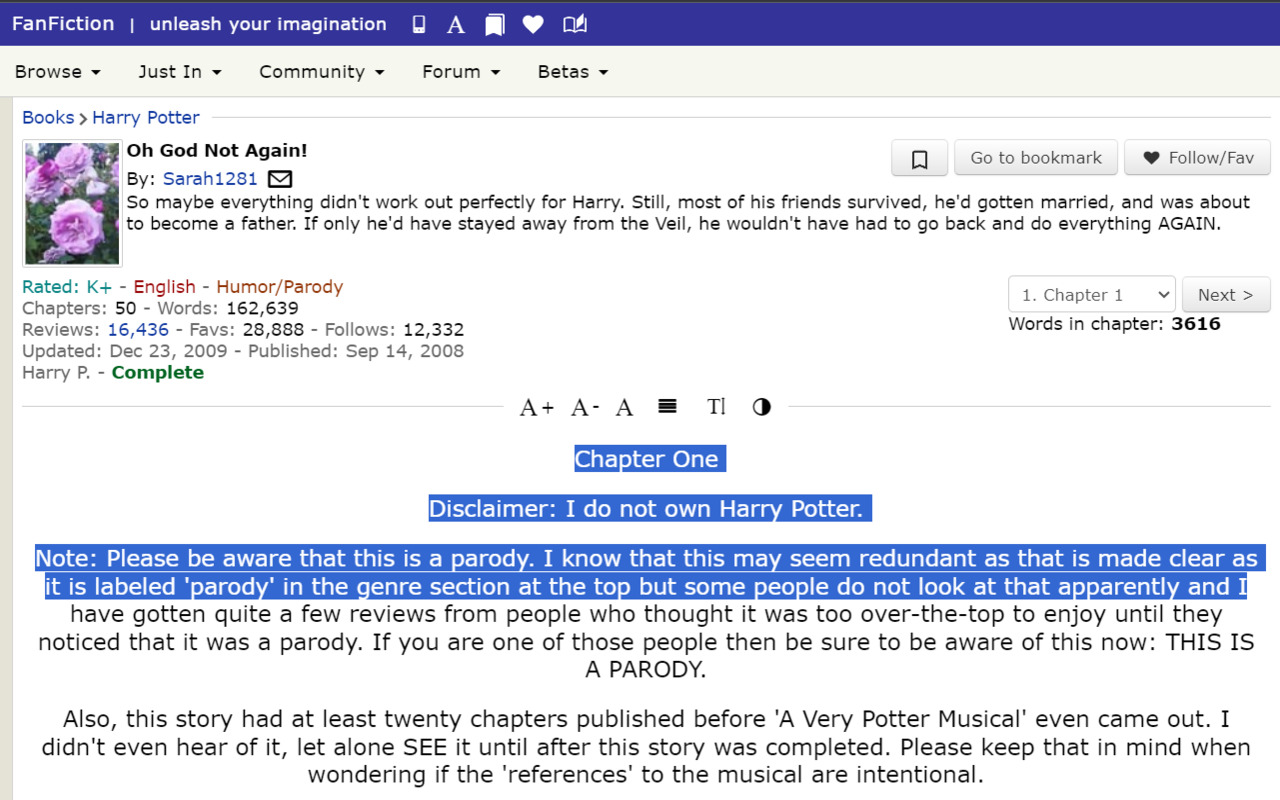Open the 16,436 reviews link
Image resolution: width=1280 pixels, height=800 pixels.
click(138, 330)
